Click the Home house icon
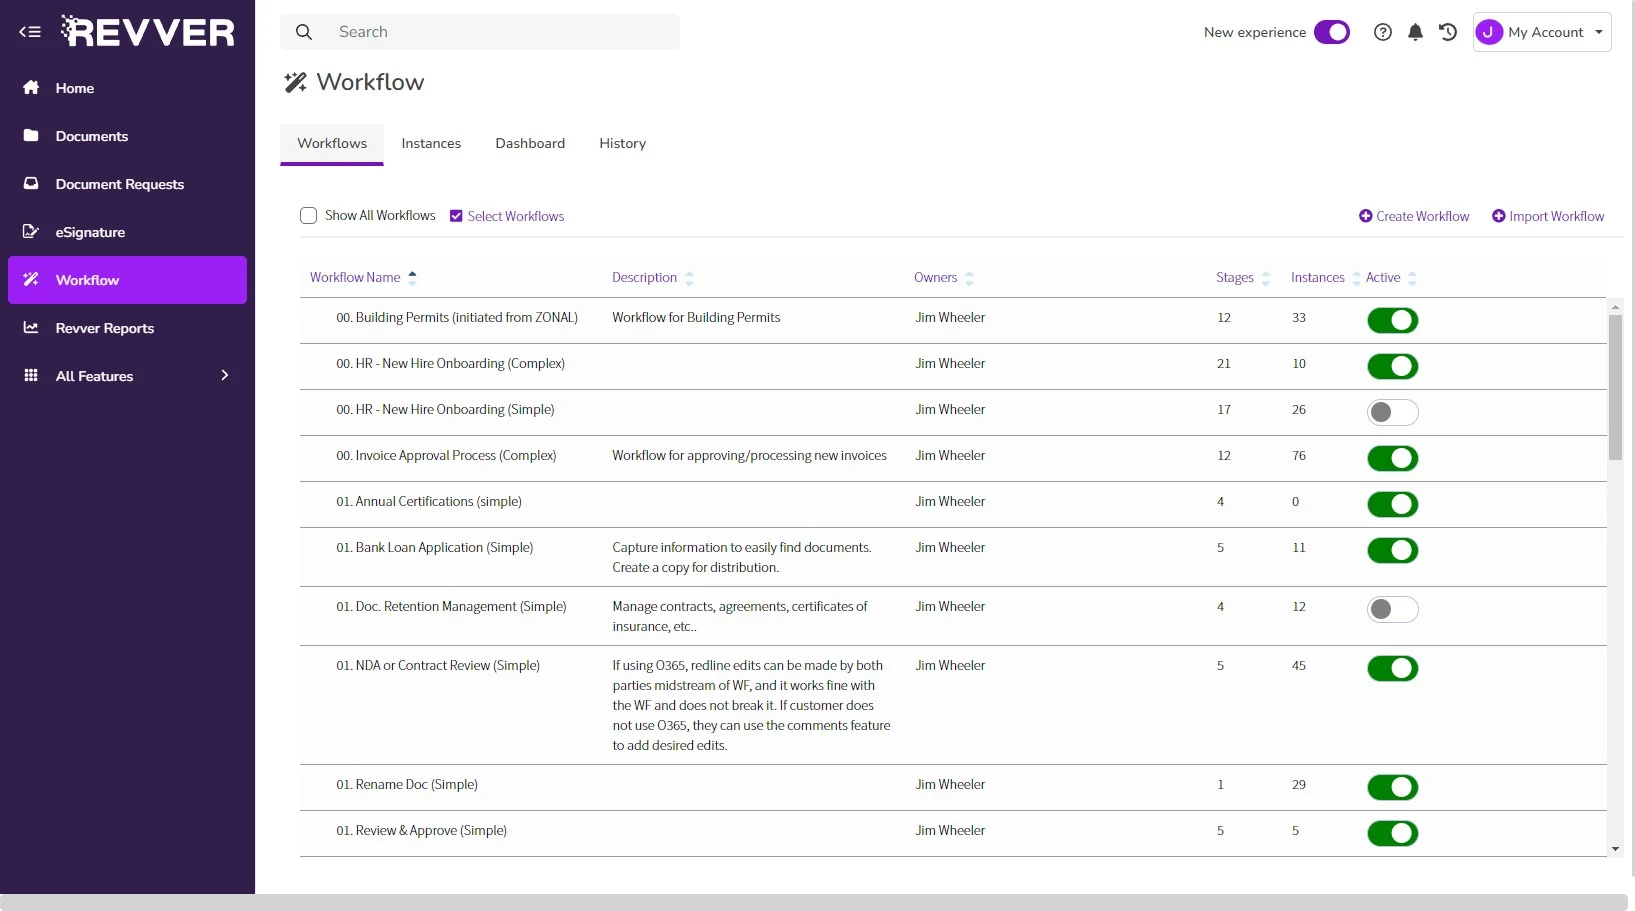Image resolution: width=1635 pixels, height=911 pixels. [31, 88]
